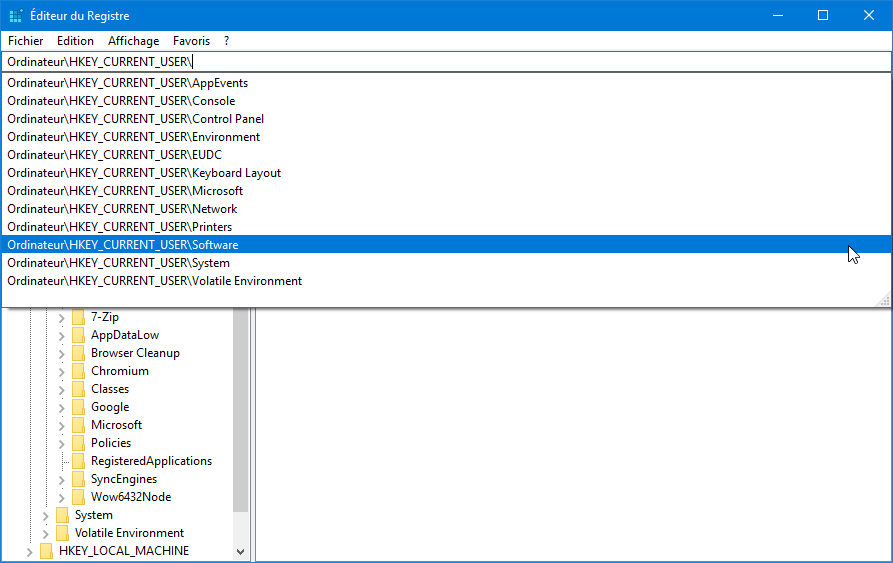Click the Volatile Environment folder icon
Viewport: 893px width, 563px height.
pos(63,533)
